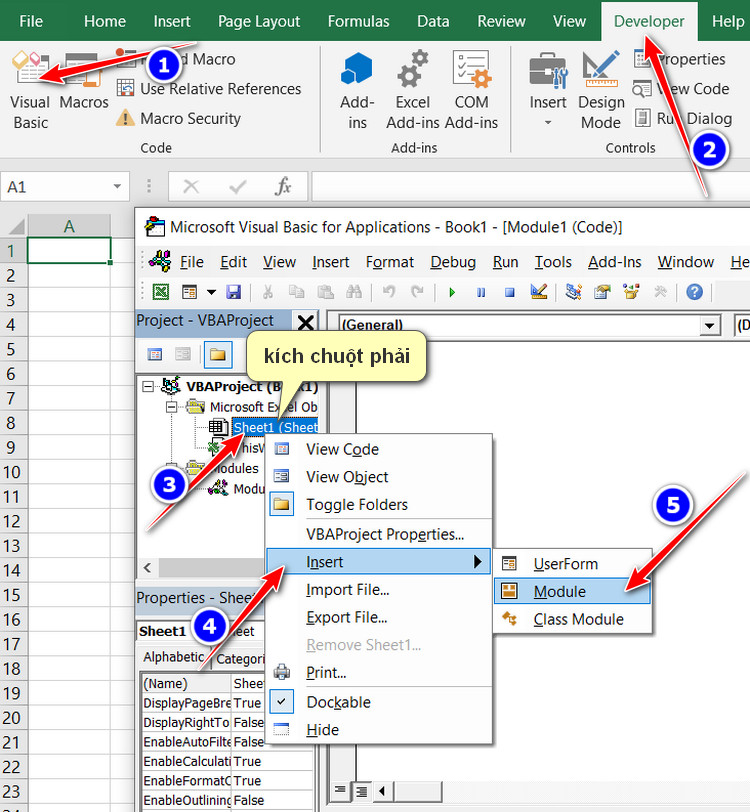The width and height of the screenshot is (750, 812).
Task: Open the Debug menu in VBA editor
Action: click(453, 262)
